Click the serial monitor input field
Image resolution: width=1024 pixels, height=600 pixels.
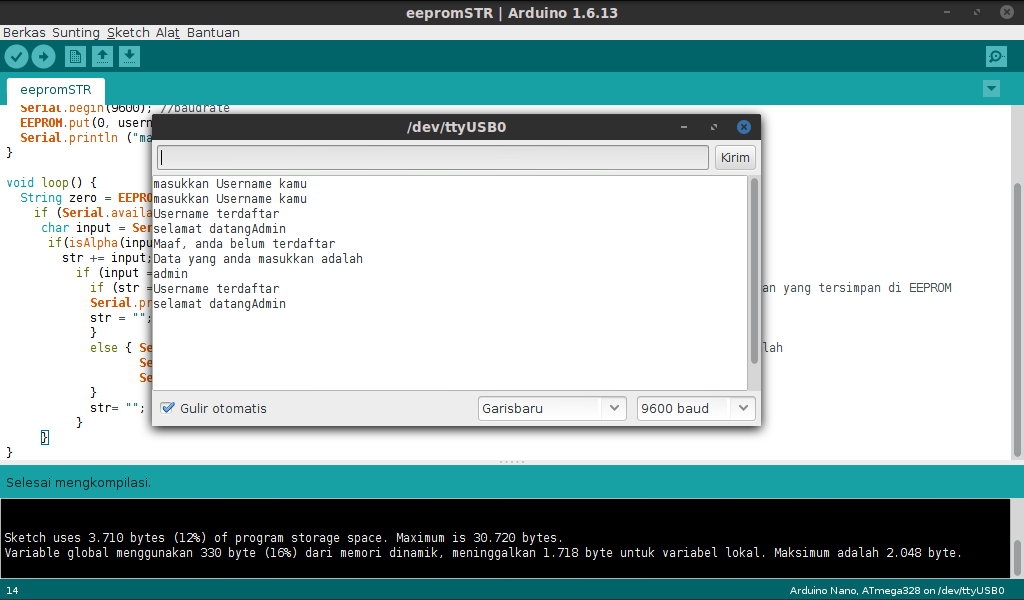point(430,157)
